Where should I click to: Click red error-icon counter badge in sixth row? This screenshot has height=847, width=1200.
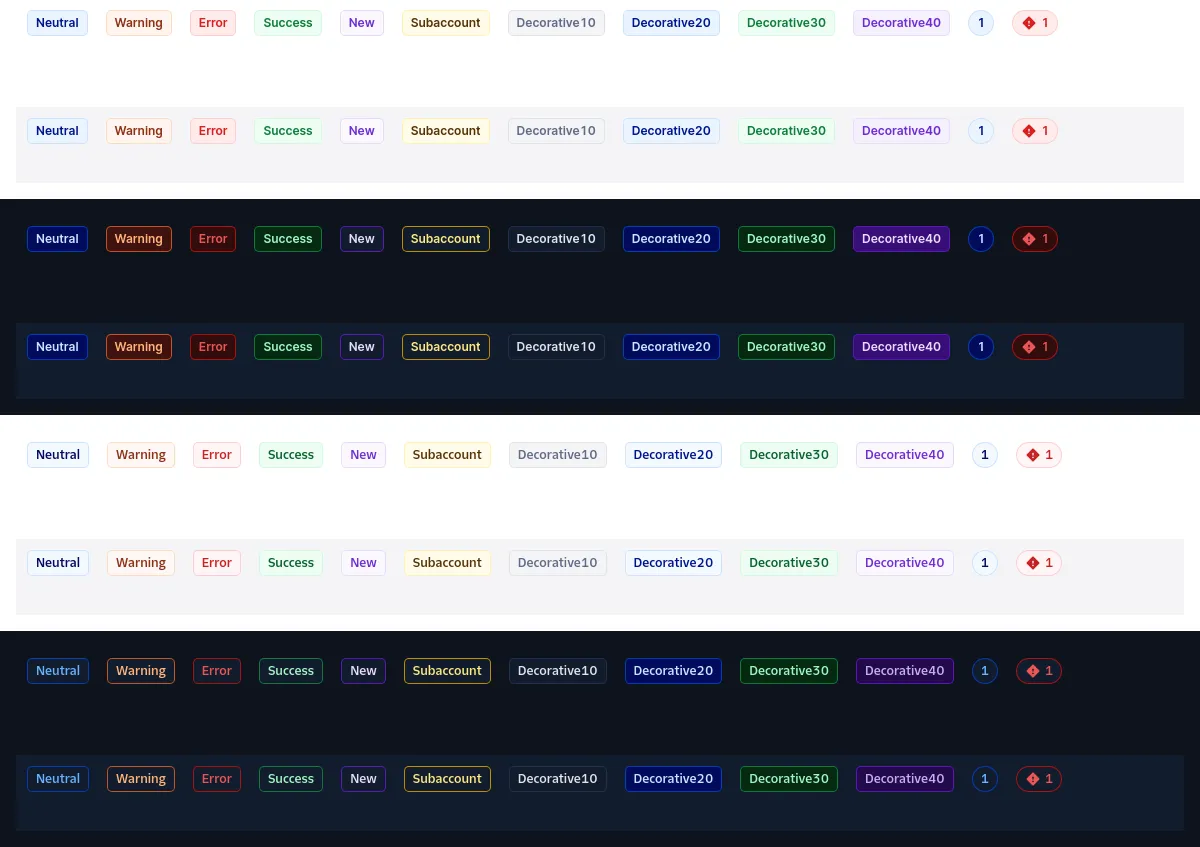(1039, 563)
